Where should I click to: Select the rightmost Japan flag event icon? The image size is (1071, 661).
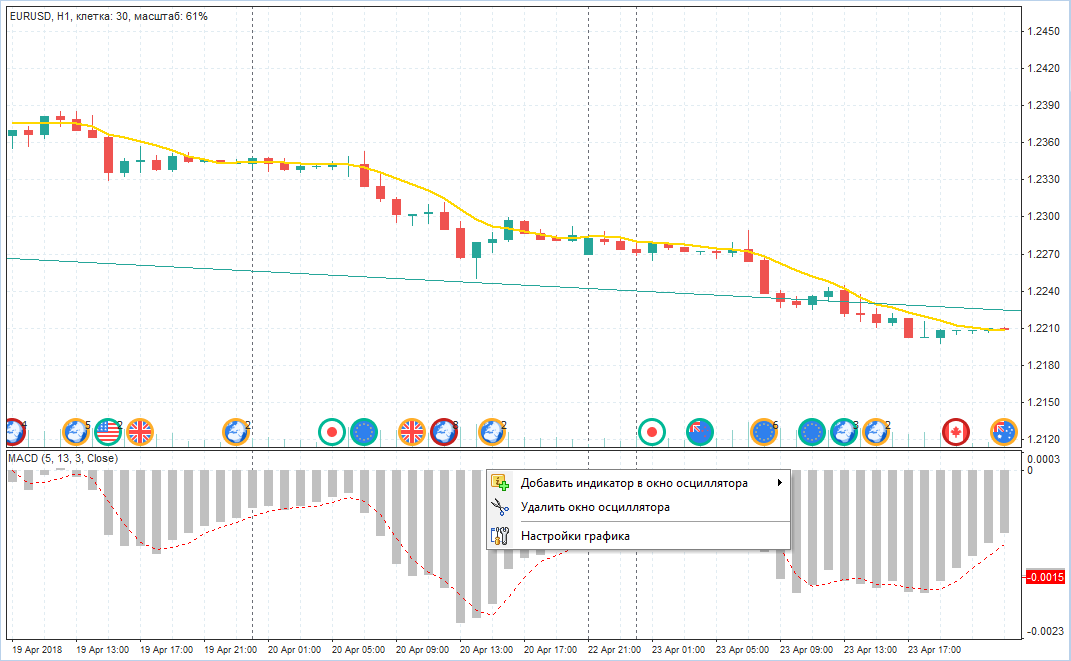652,432
